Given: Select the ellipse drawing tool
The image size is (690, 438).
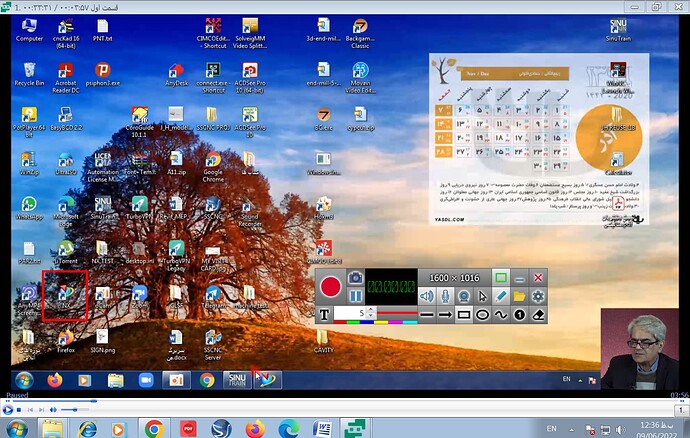Looking at the screenshot, I should point(482,315).
